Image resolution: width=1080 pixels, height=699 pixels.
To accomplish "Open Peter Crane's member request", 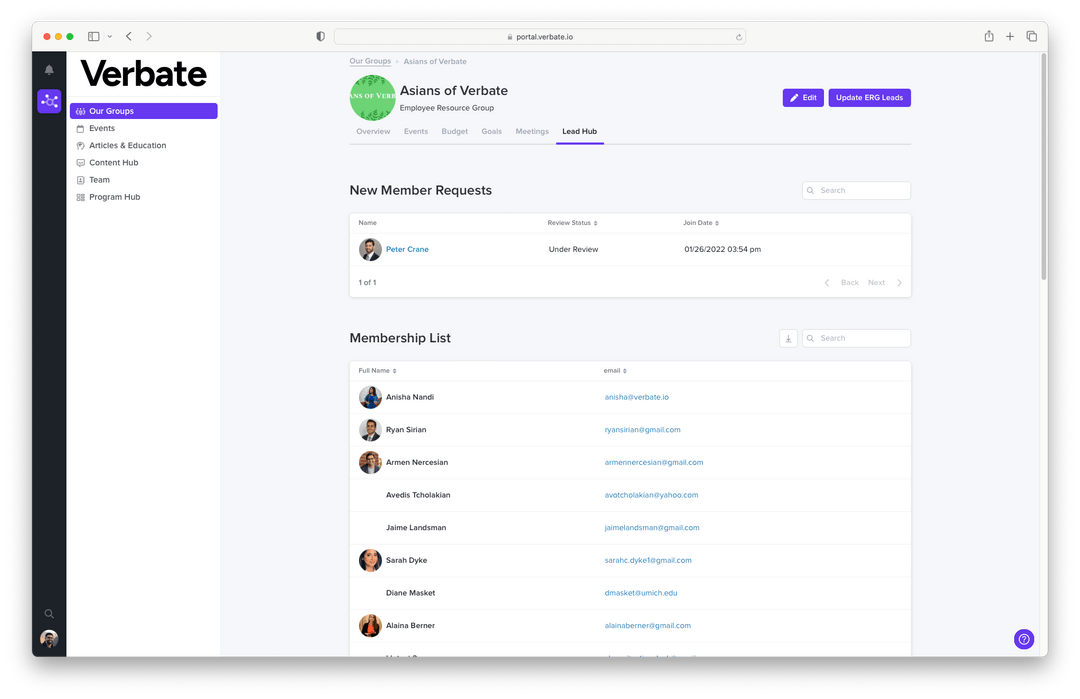I will pyautogui.click(x=407, y=249).
